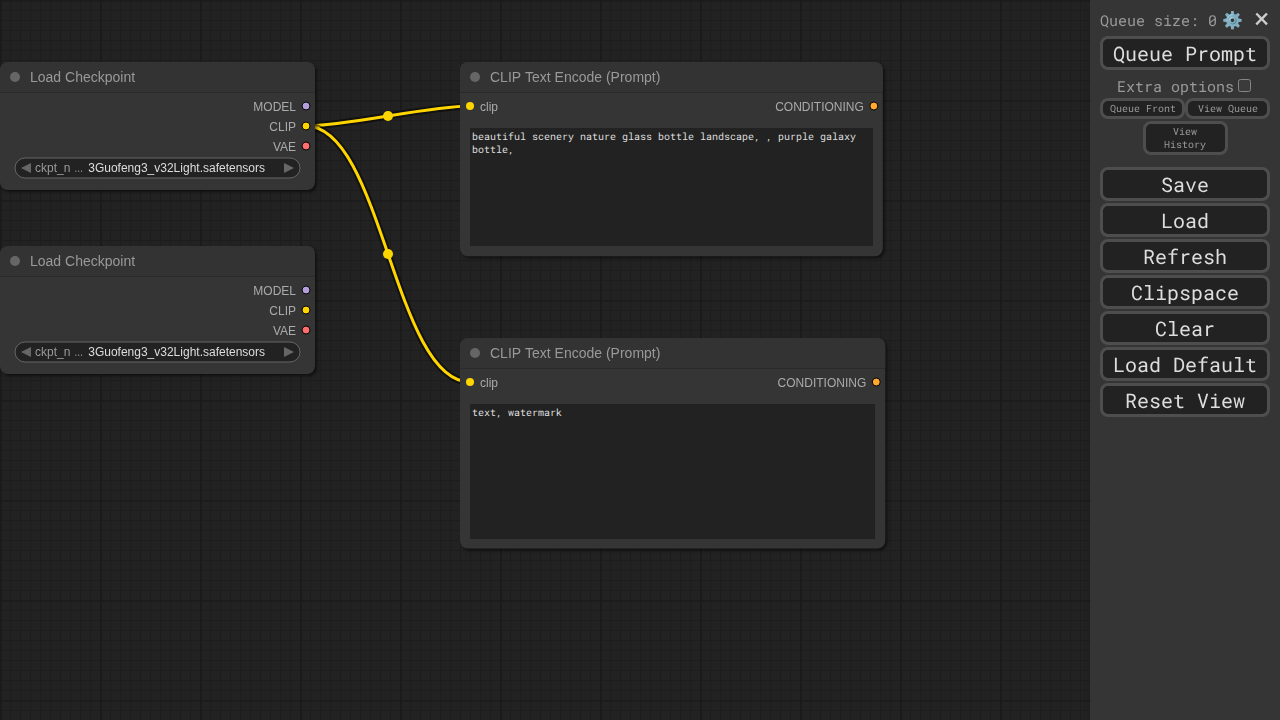
Task: Open checkpoint name list on bottom Load Checkpoint
Action: click(160, 352)
